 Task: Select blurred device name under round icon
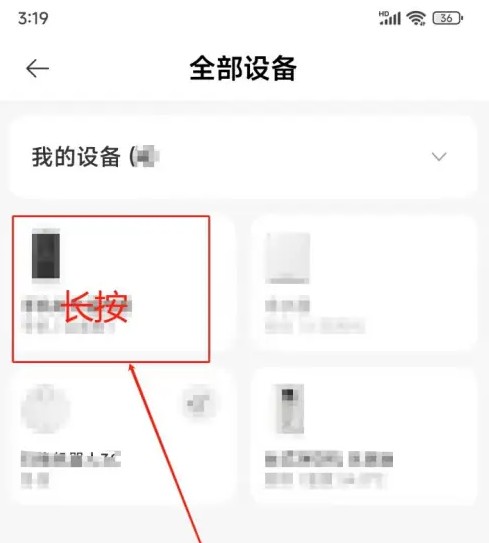pyautogui.click(x=71, y=459)
